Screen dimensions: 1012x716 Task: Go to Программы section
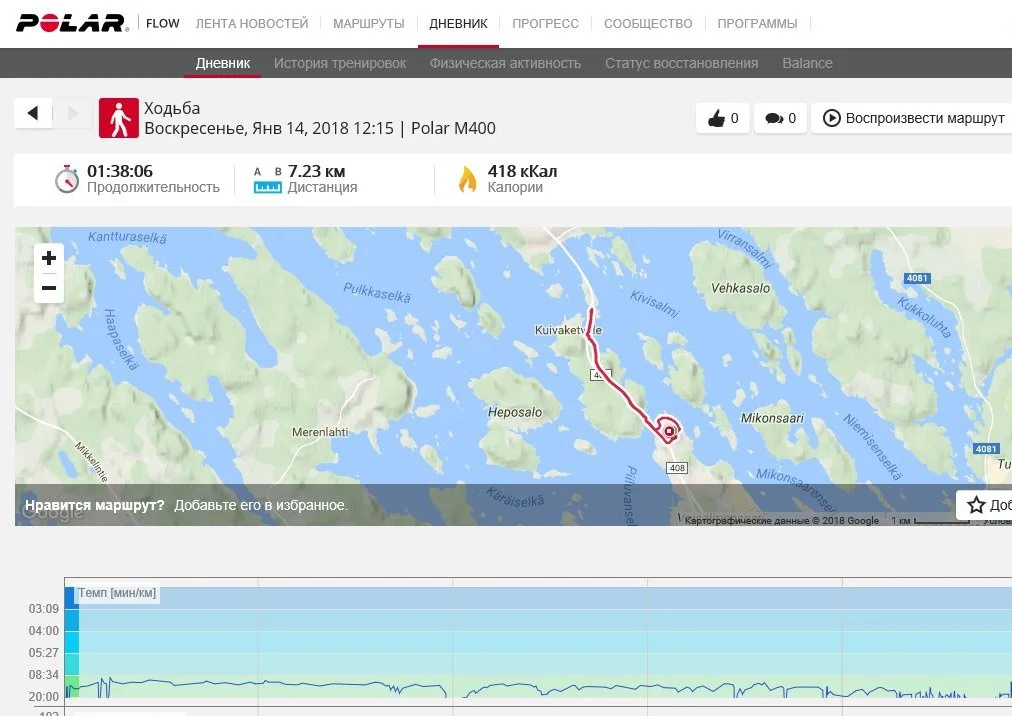coord(757,24)
